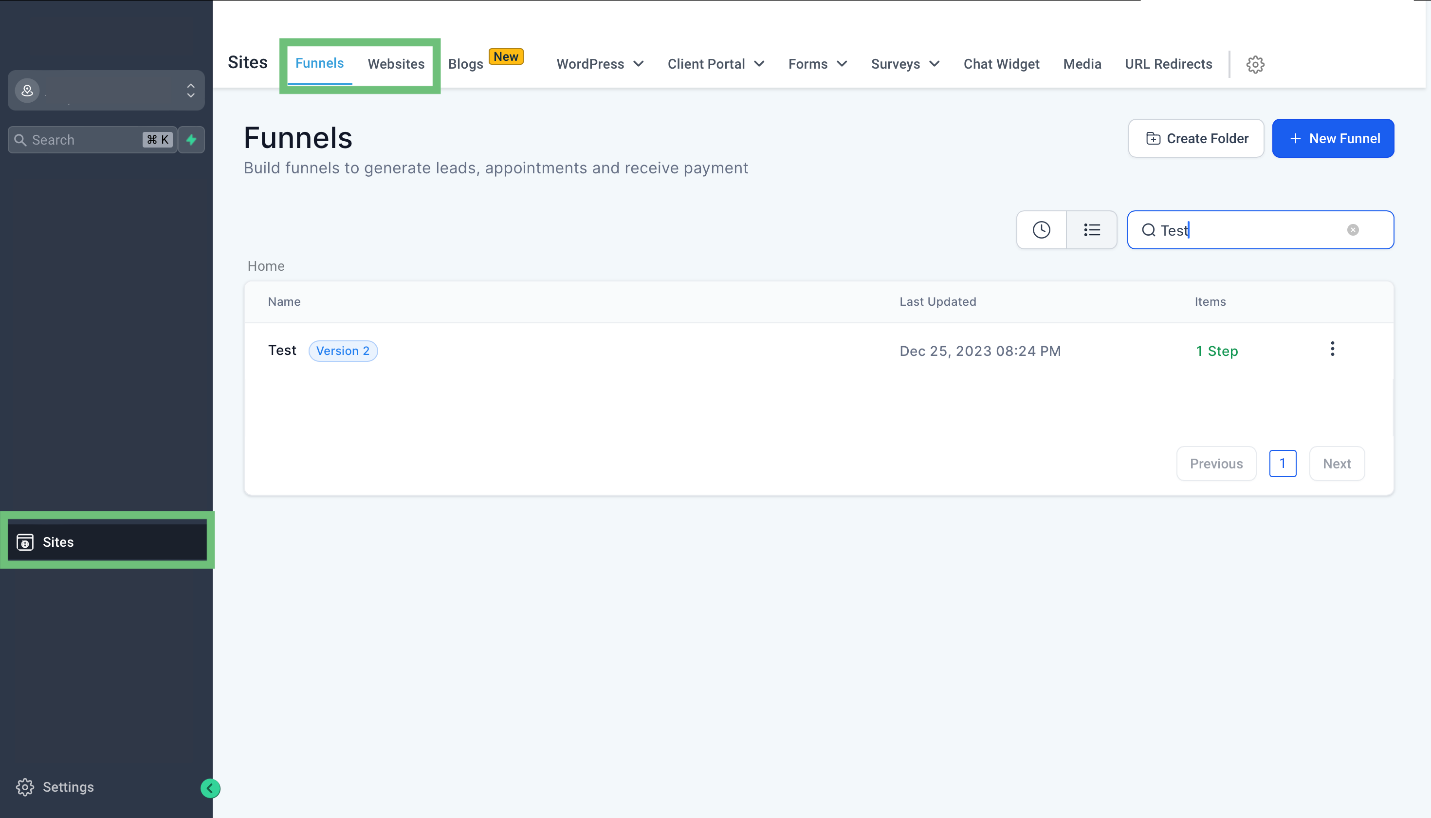Open Sites in the left sidebar
The image size is (1431, 818).
point(107,542)
